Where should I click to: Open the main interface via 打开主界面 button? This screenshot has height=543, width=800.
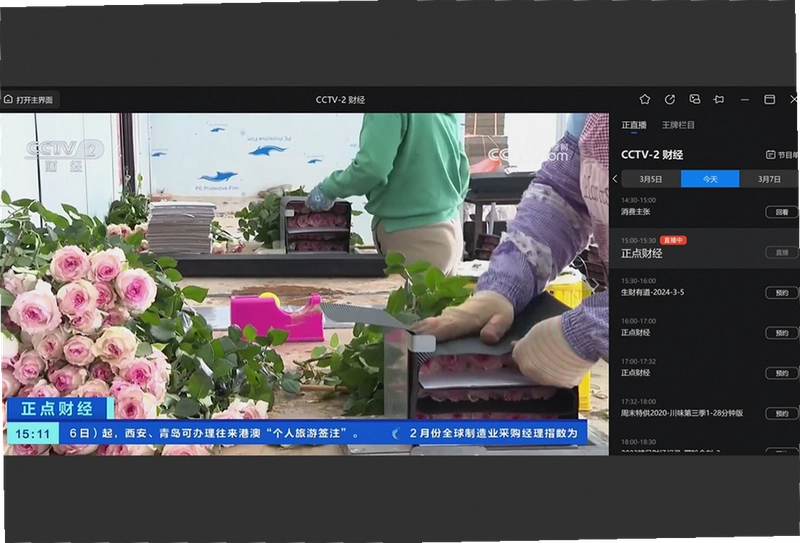point(29,100)
